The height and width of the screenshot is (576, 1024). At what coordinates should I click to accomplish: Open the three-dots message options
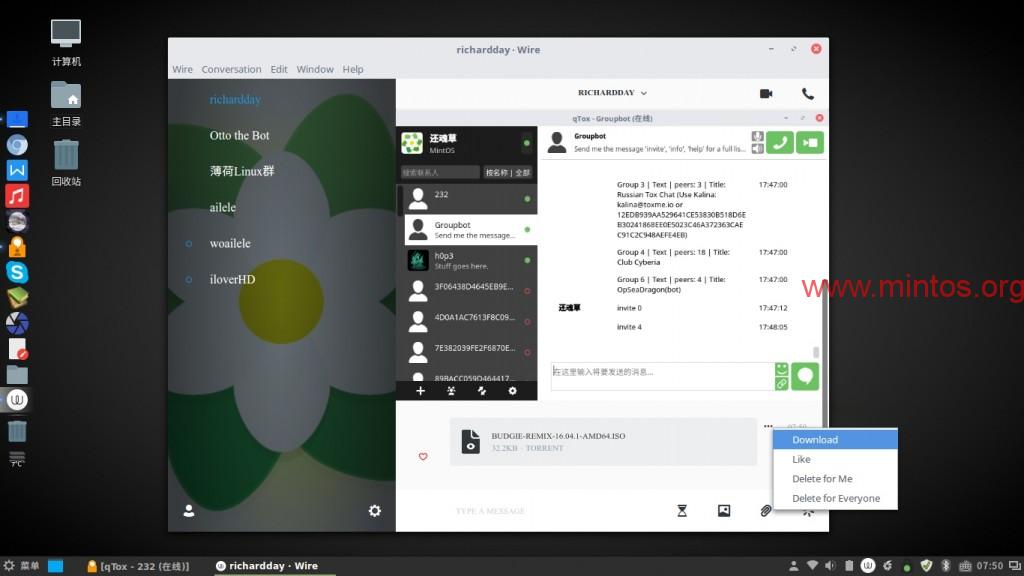[x=768, y=426]
